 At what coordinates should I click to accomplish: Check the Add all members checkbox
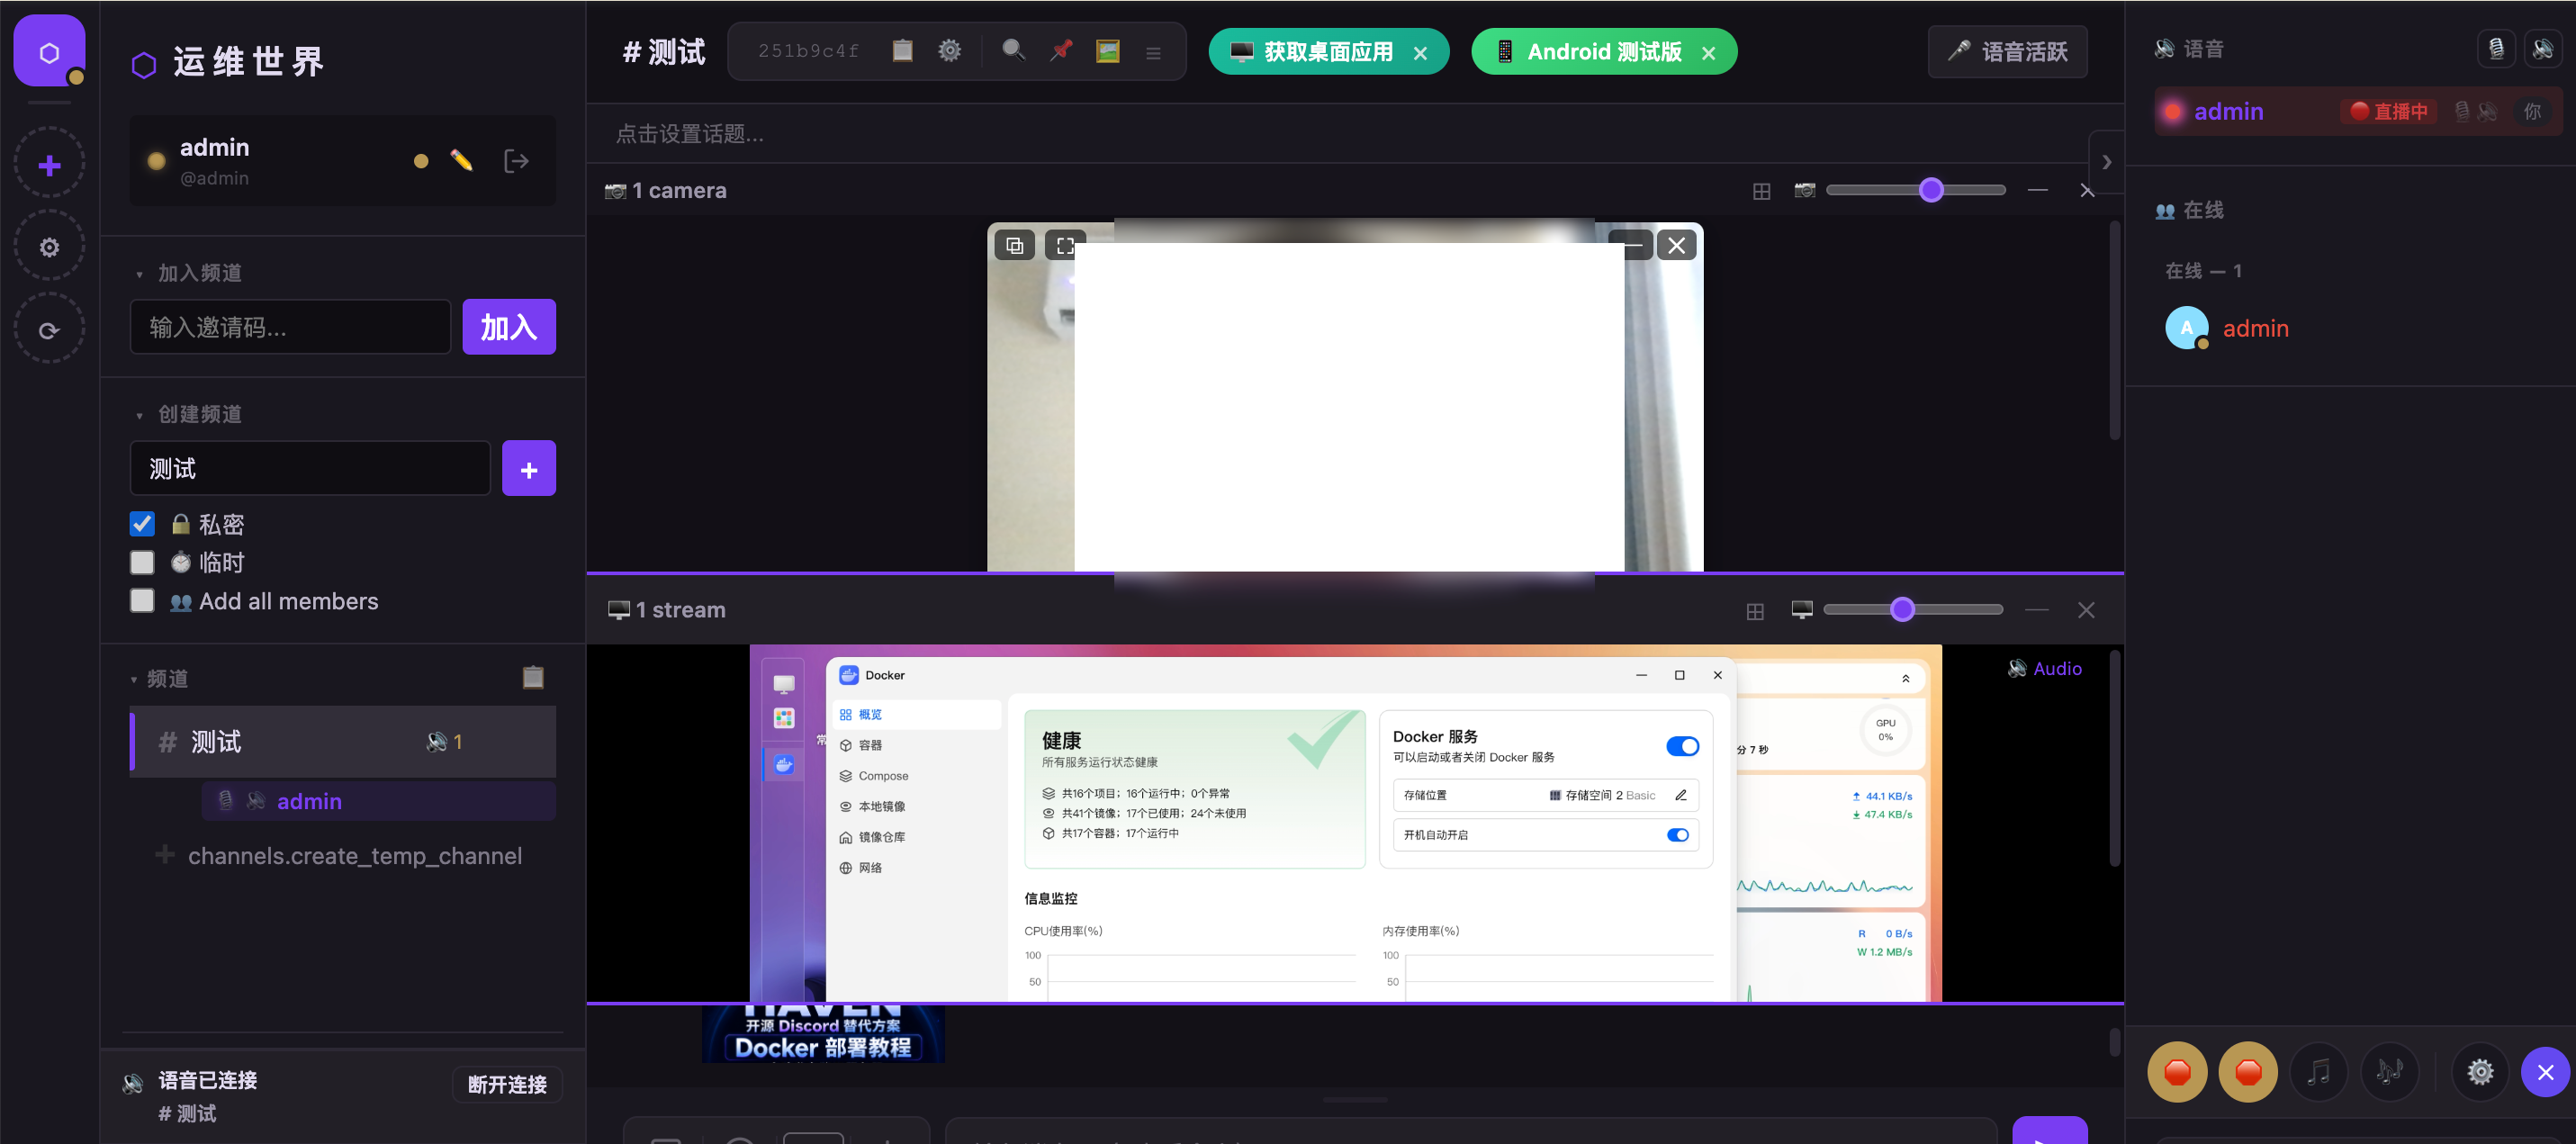[142, 601]
